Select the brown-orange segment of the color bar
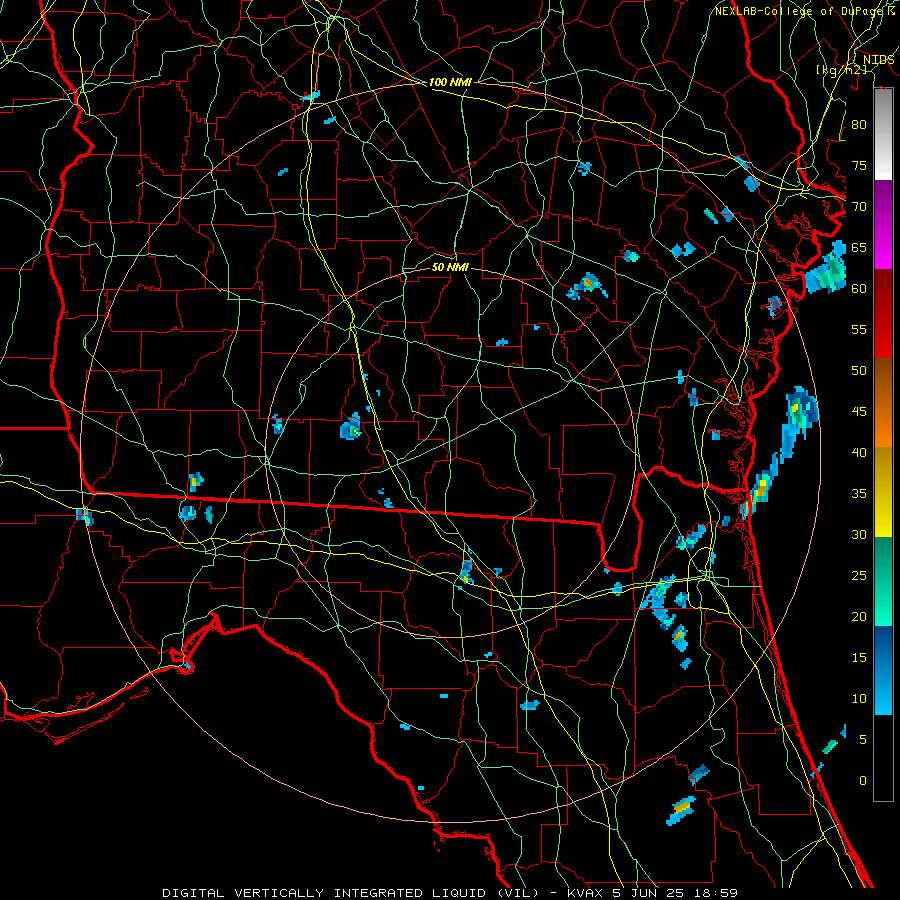The image size is (900, 900). (x=883, y=403)
